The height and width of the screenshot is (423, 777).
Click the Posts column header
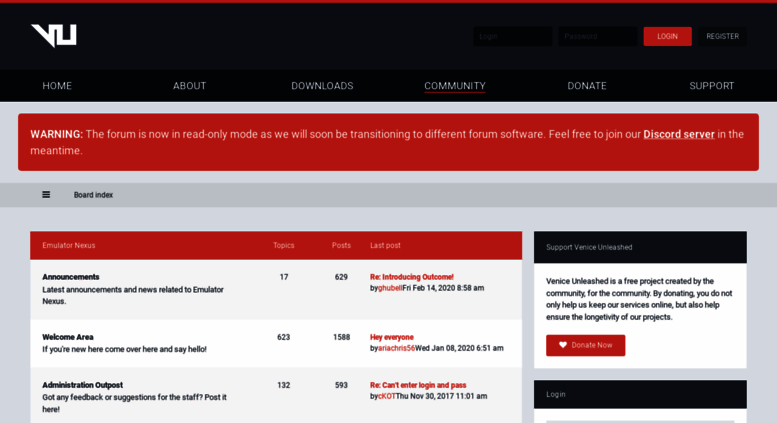[x=341, y=245]
